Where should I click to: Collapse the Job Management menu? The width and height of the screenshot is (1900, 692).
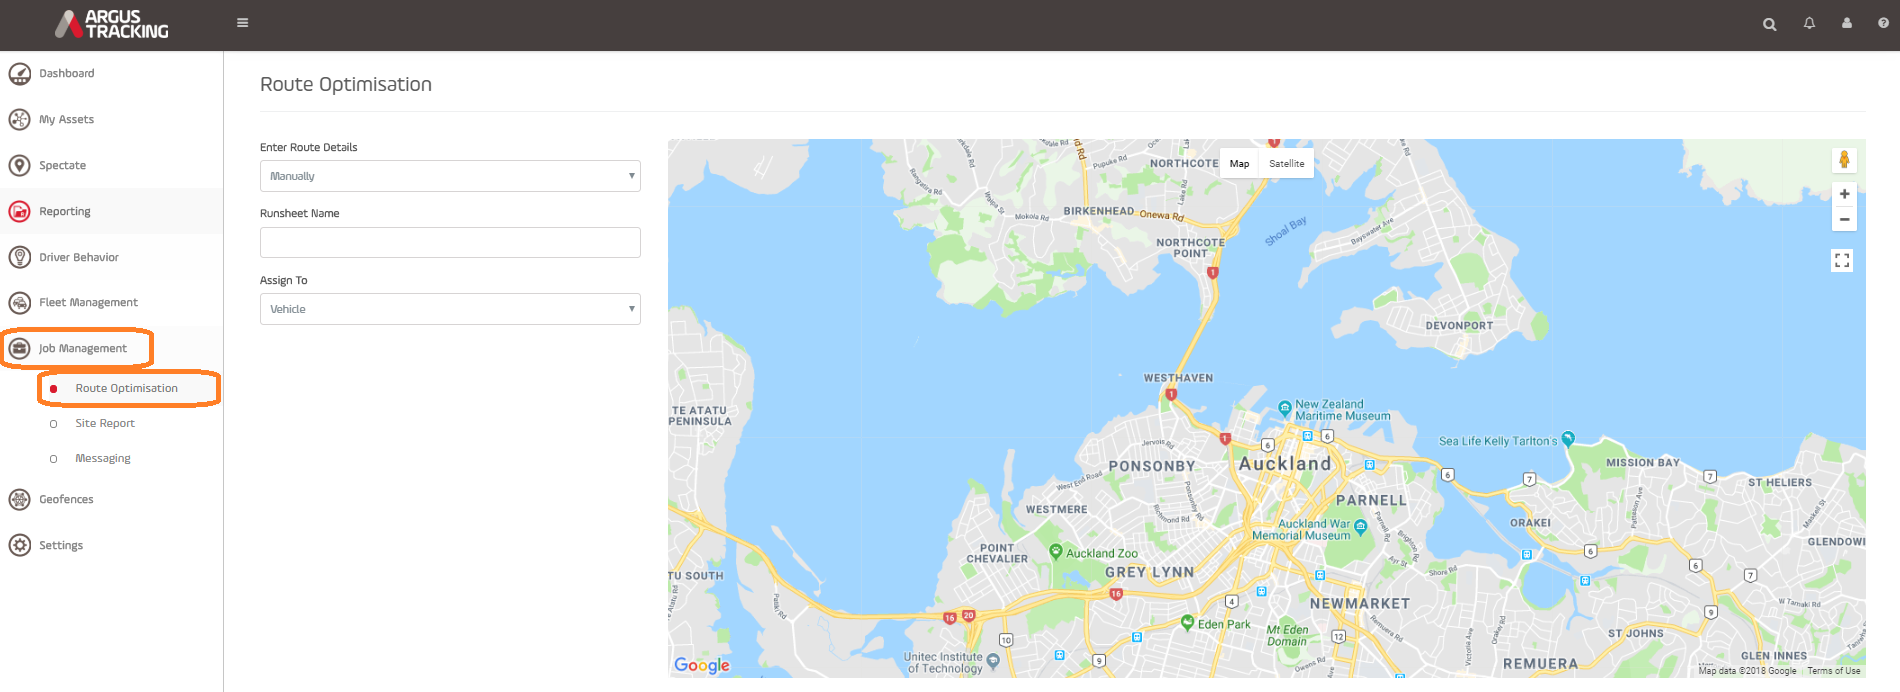click(x=82, y=348)
